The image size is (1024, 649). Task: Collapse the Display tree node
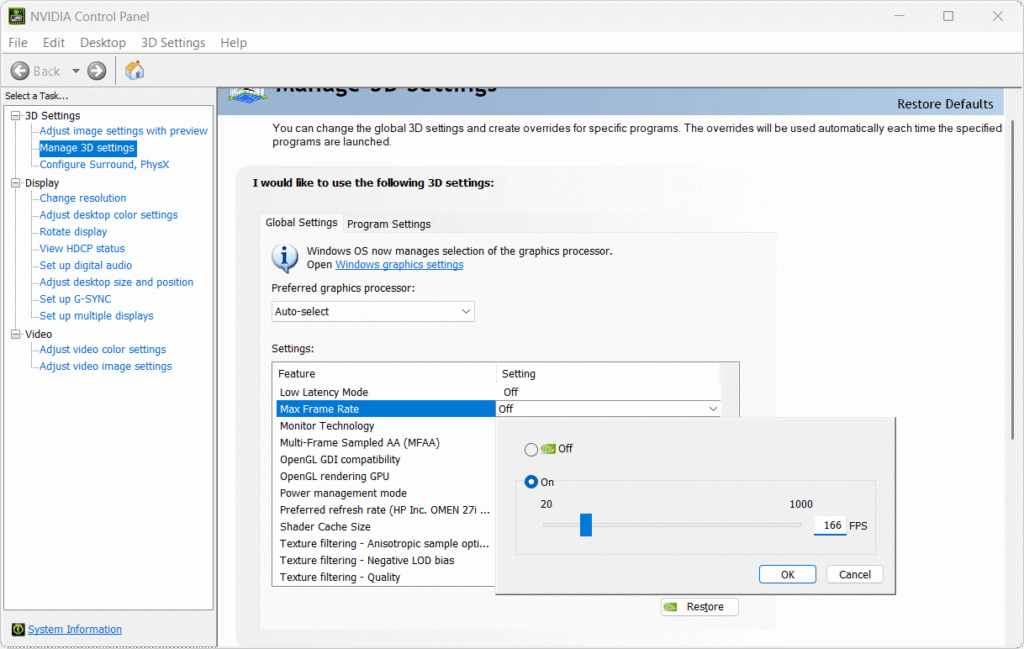tap(16, 183)
